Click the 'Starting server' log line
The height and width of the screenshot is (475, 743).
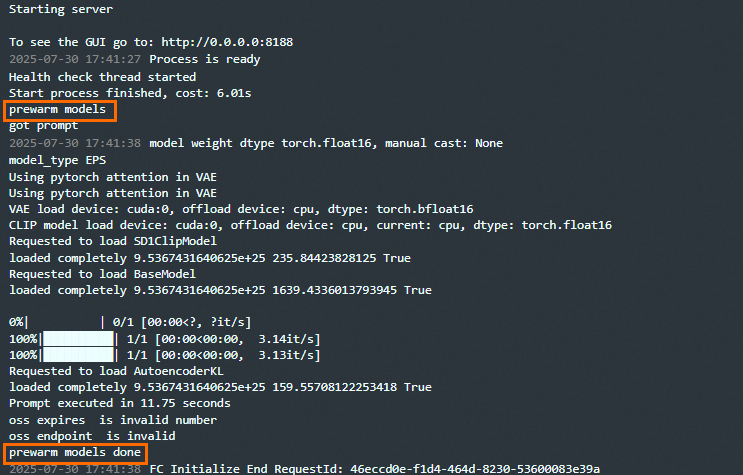61,9
